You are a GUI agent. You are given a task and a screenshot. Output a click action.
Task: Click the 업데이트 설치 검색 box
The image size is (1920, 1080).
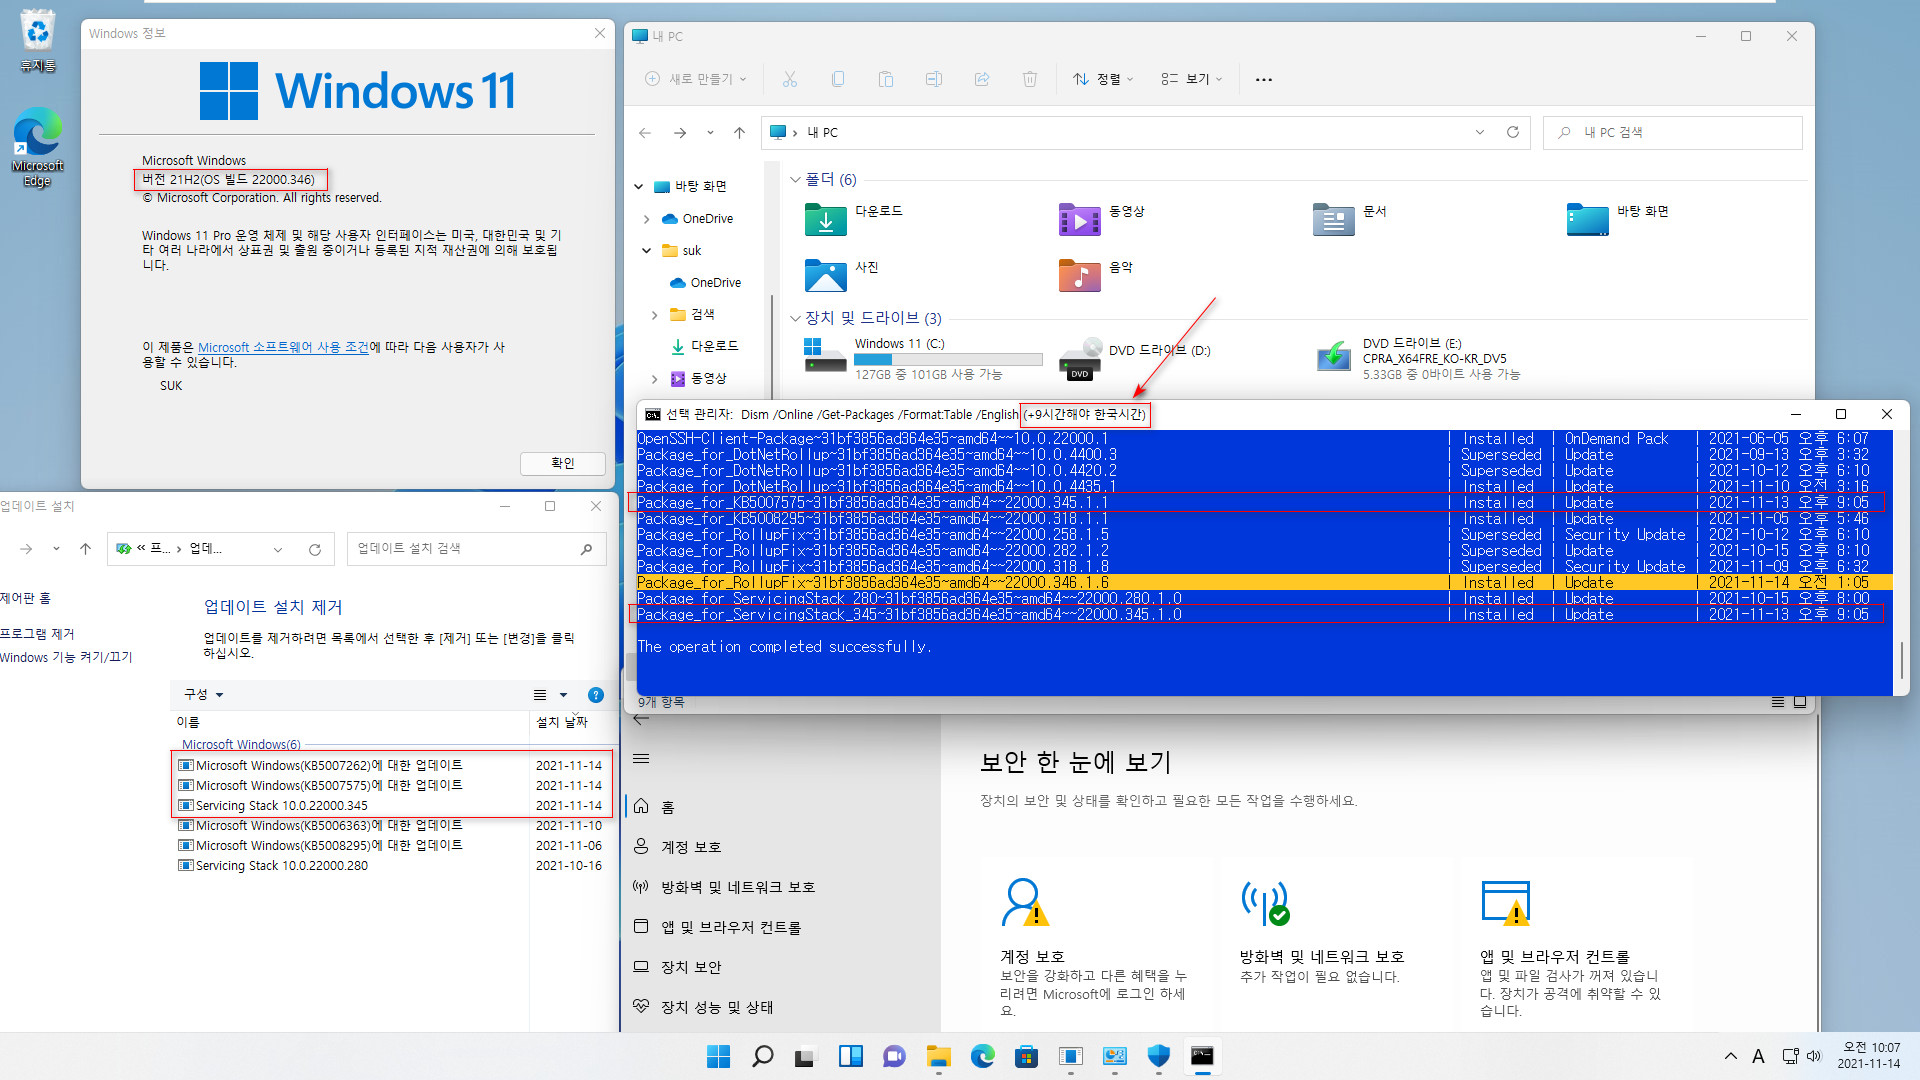(x=476, y=548)
